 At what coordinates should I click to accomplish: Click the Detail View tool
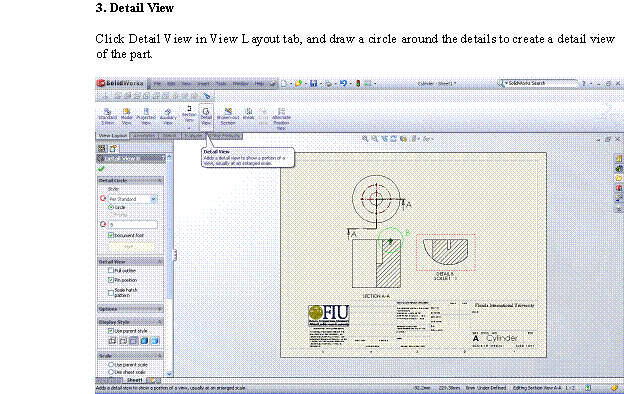point(206,116)
